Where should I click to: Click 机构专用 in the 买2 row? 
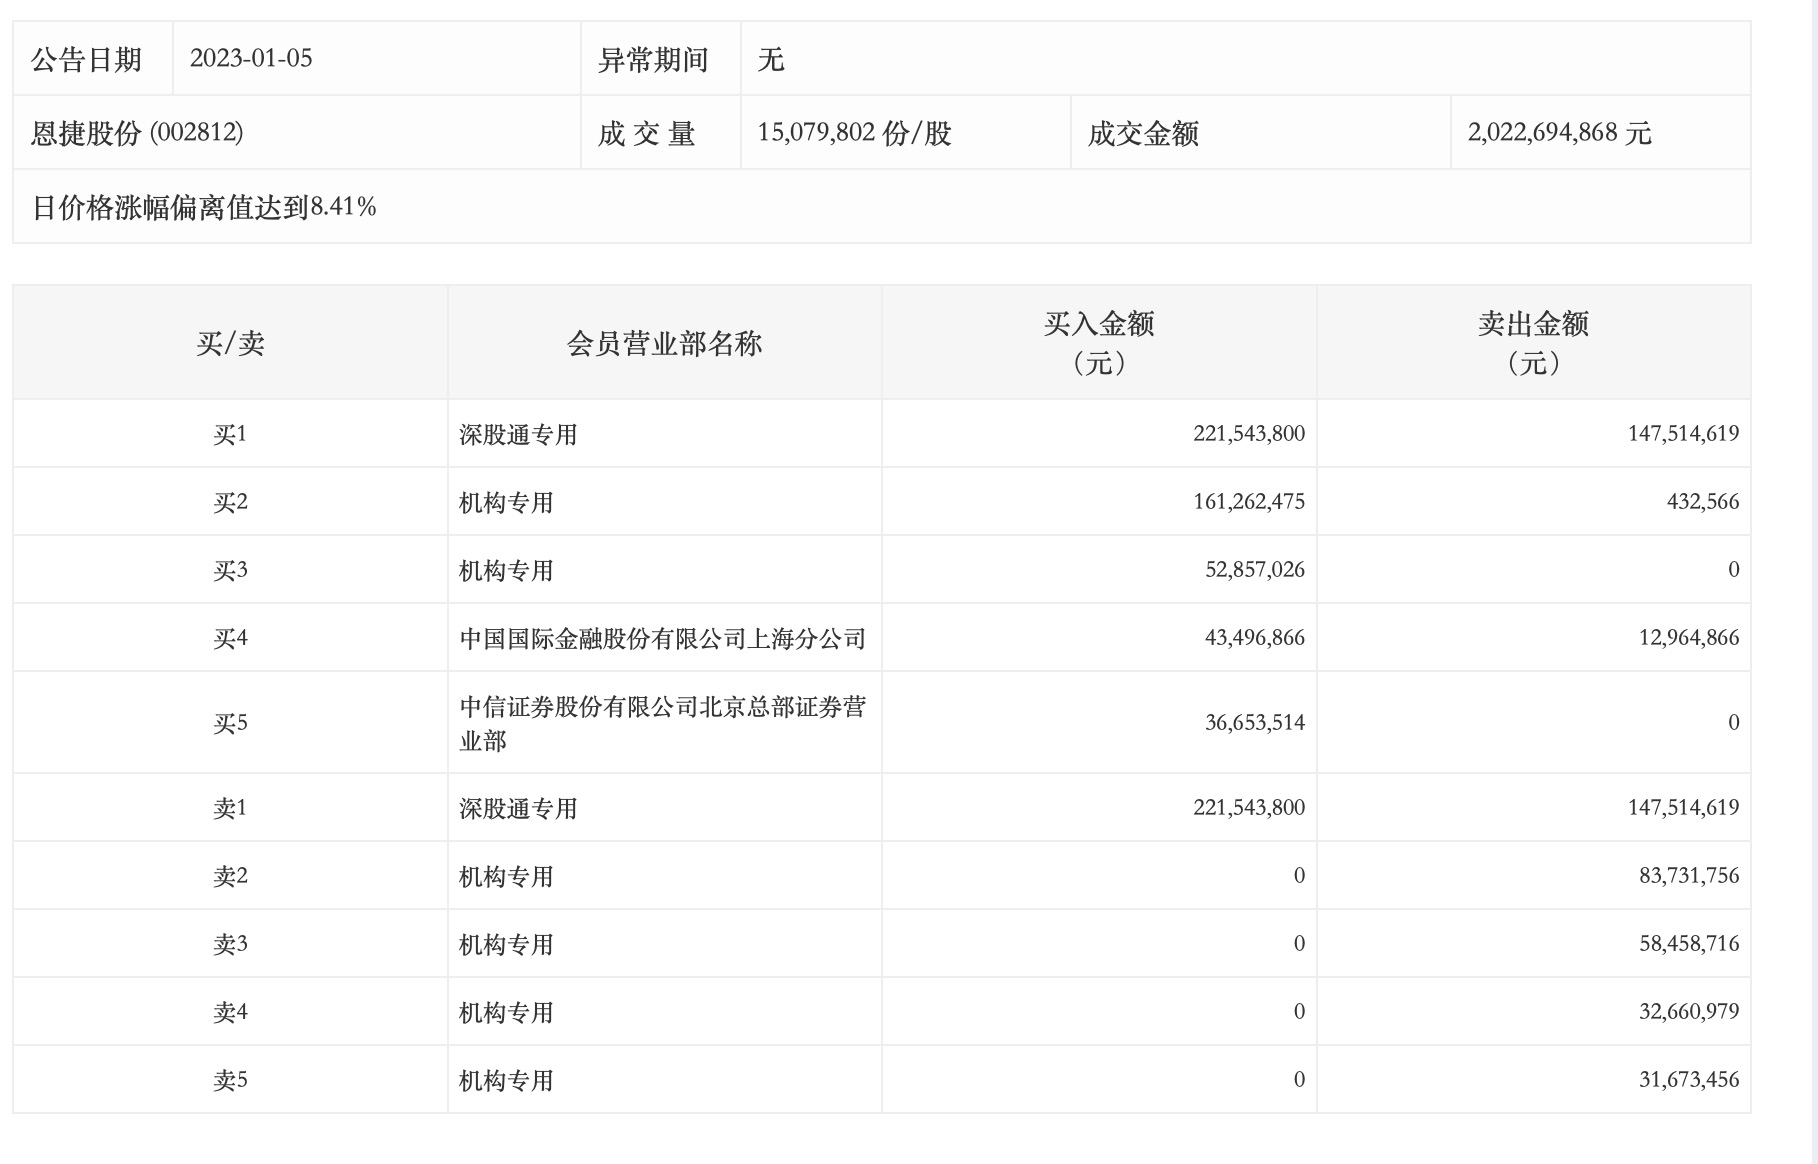[x=506, y=502]
